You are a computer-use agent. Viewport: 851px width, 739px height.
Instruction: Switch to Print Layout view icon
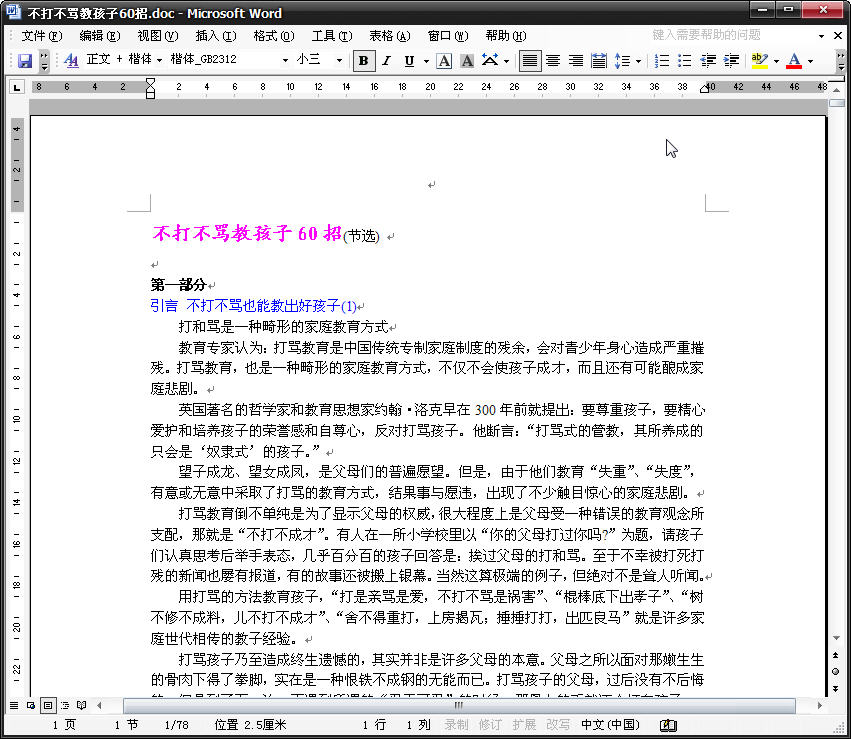click(48, 705)
